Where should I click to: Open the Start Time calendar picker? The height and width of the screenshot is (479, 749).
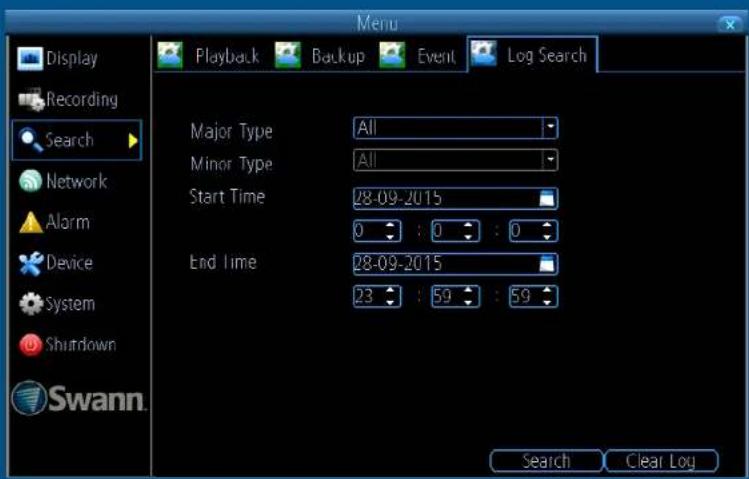[x=547, y=198]
